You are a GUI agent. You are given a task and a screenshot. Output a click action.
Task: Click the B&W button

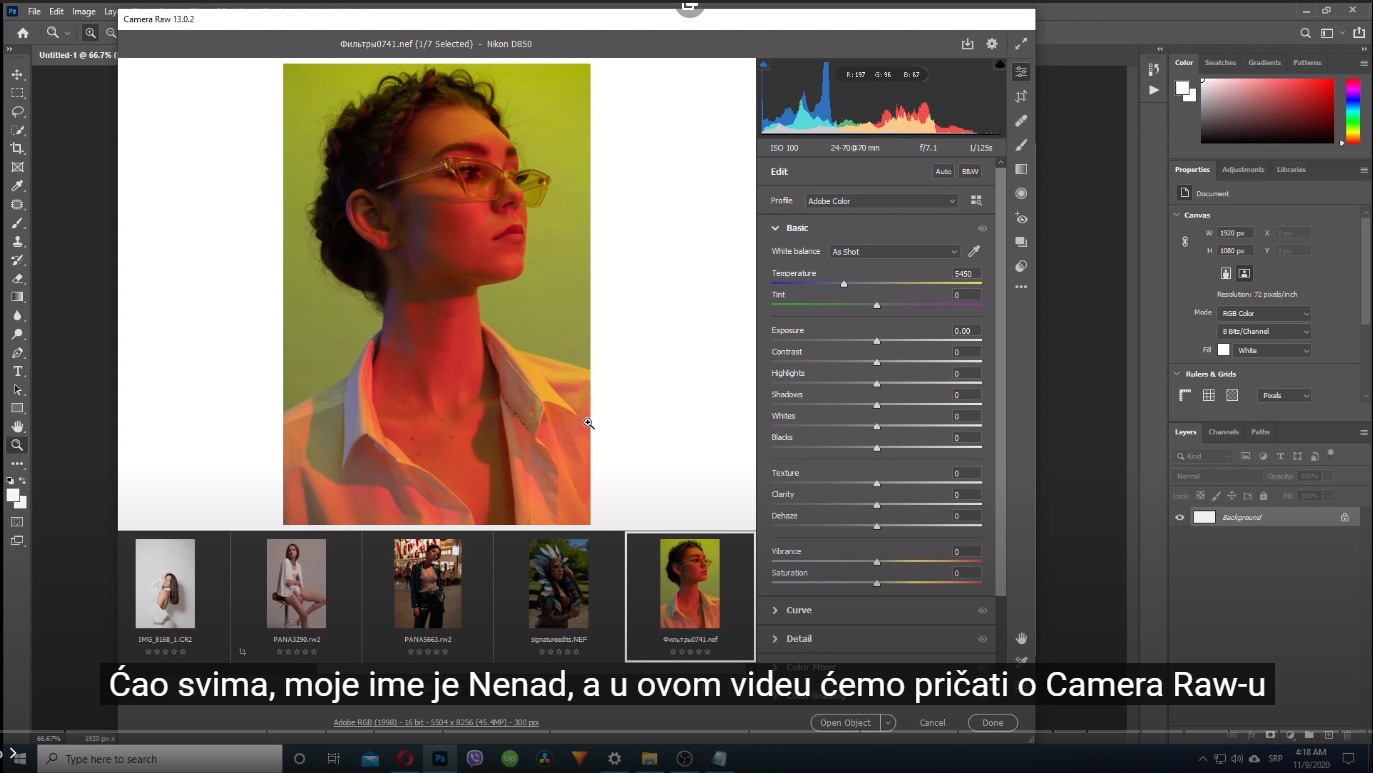coord(970,172)
